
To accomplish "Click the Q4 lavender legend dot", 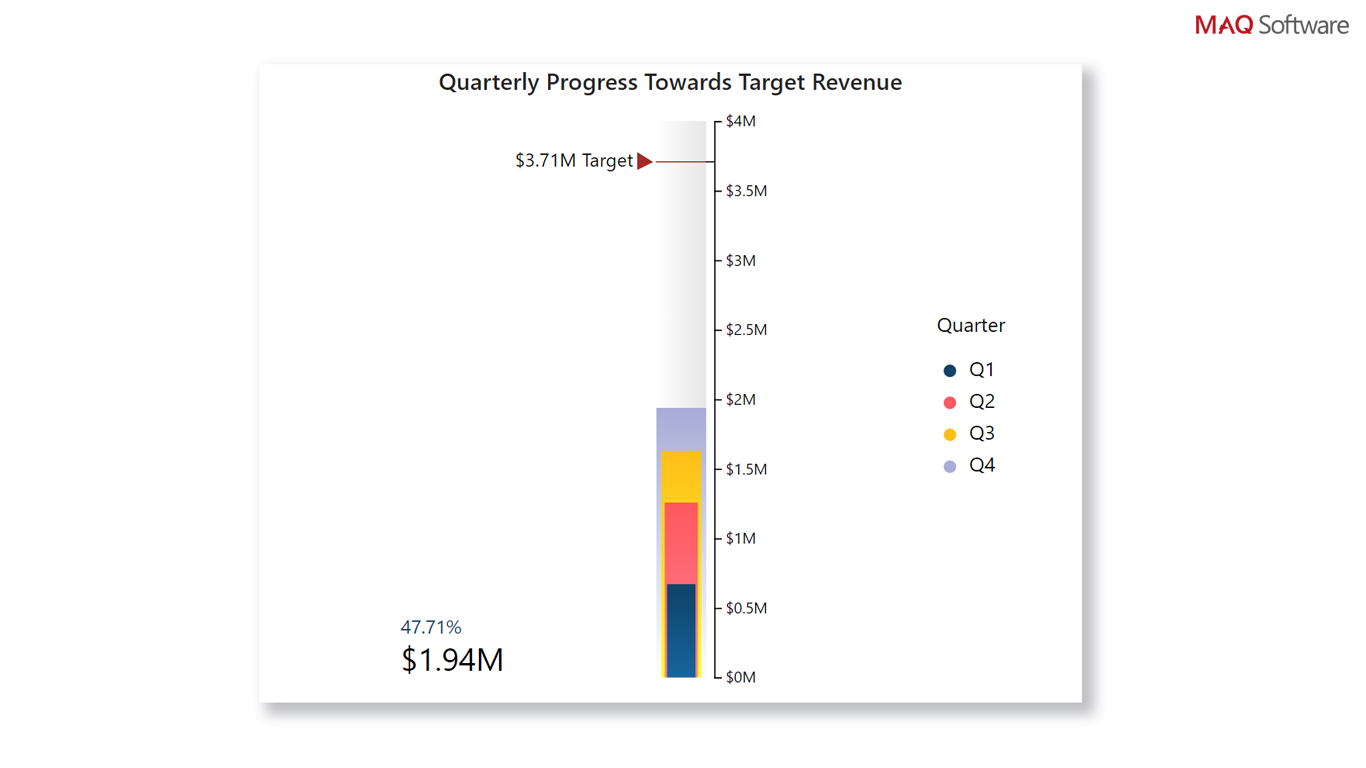I will click(x=950, y=466).
